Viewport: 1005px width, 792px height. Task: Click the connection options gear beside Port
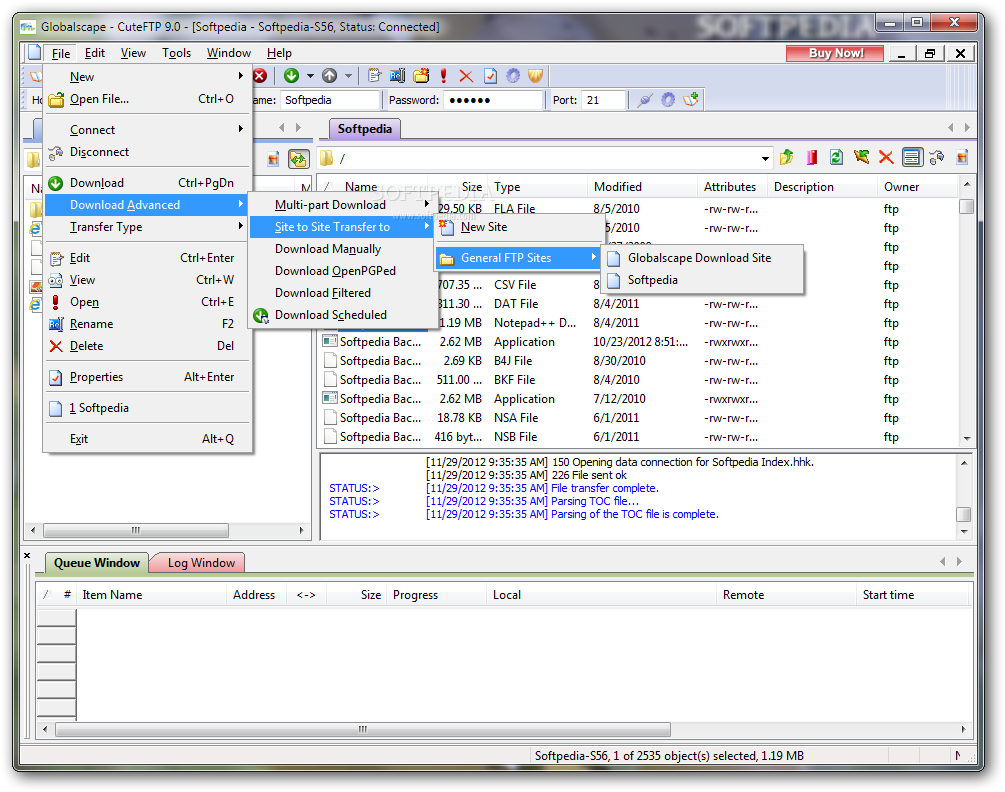668,100
